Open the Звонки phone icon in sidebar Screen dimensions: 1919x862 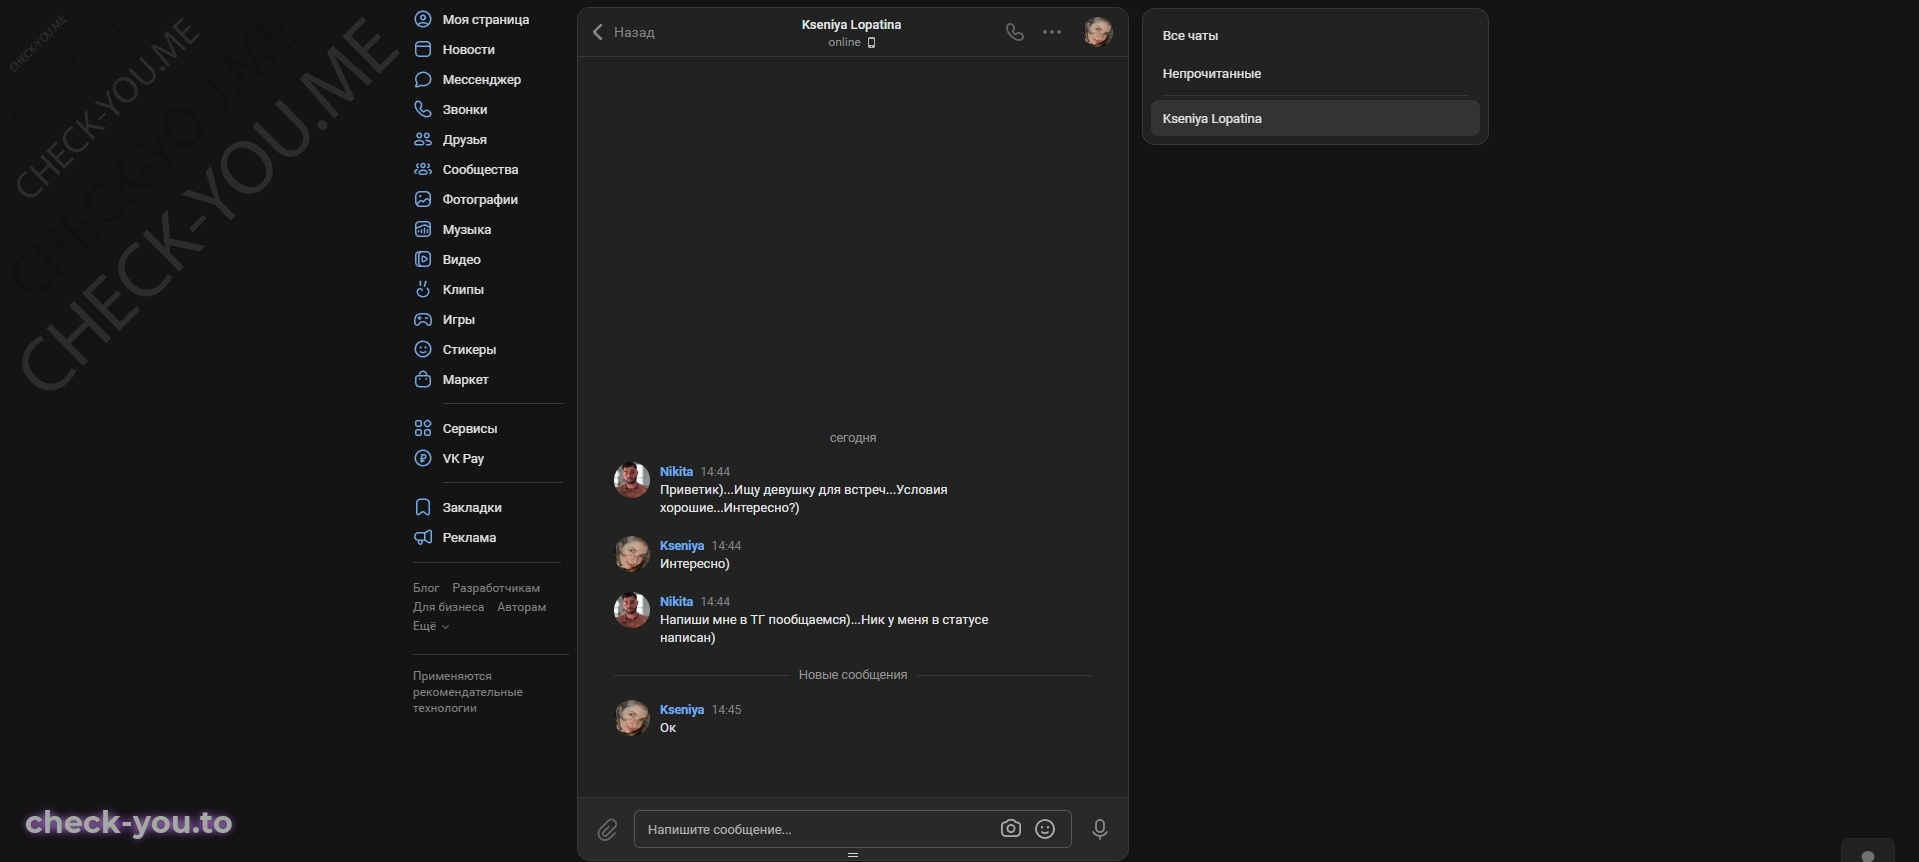pyautogui.click(x=423, y=109)
